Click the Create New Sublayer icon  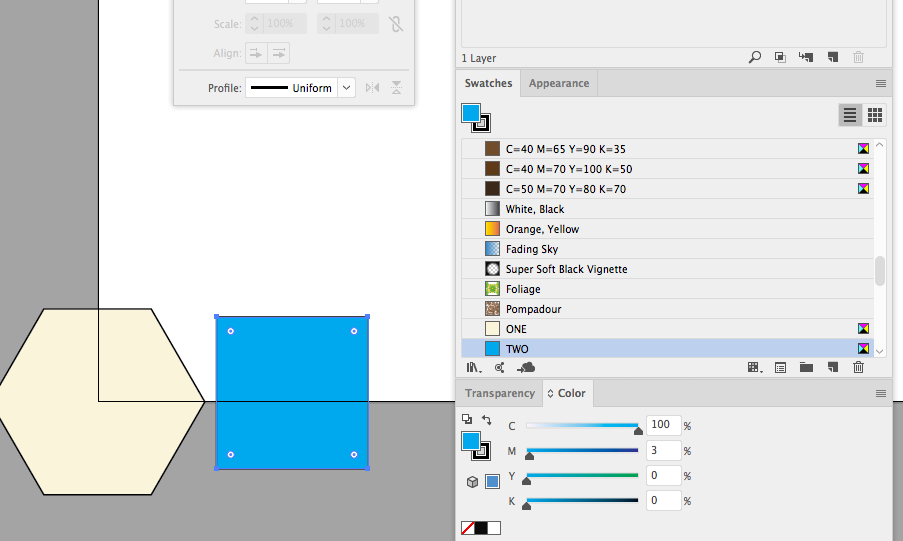coord(806,57)
